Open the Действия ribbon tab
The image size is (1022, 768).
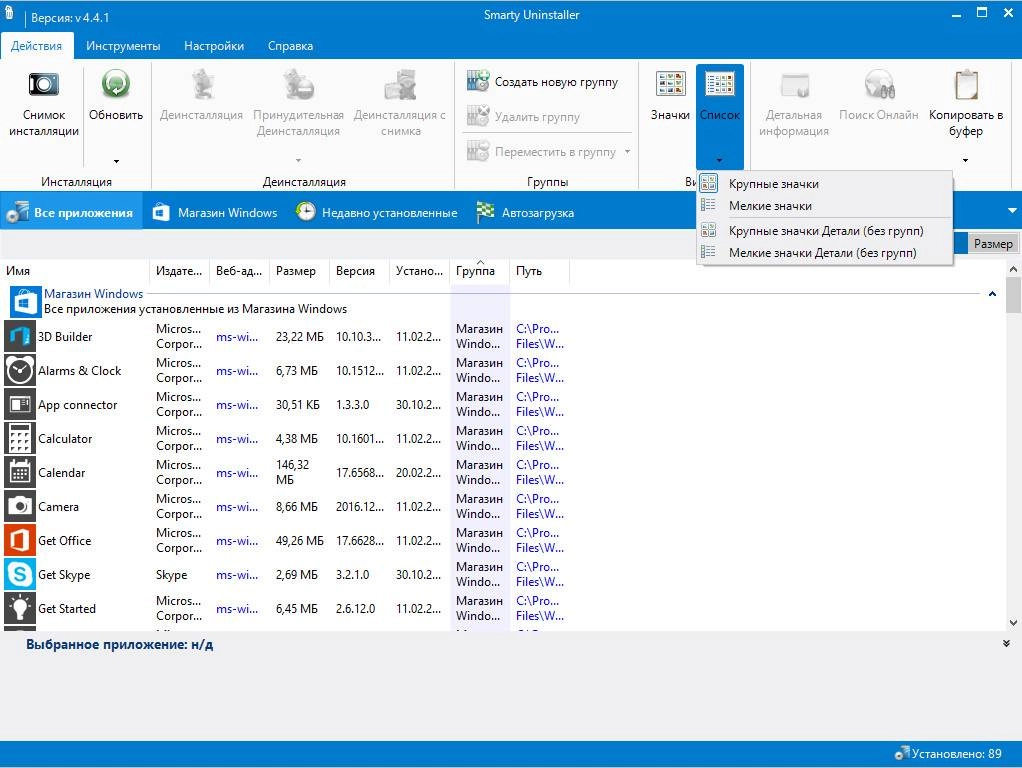coord(36,46)
